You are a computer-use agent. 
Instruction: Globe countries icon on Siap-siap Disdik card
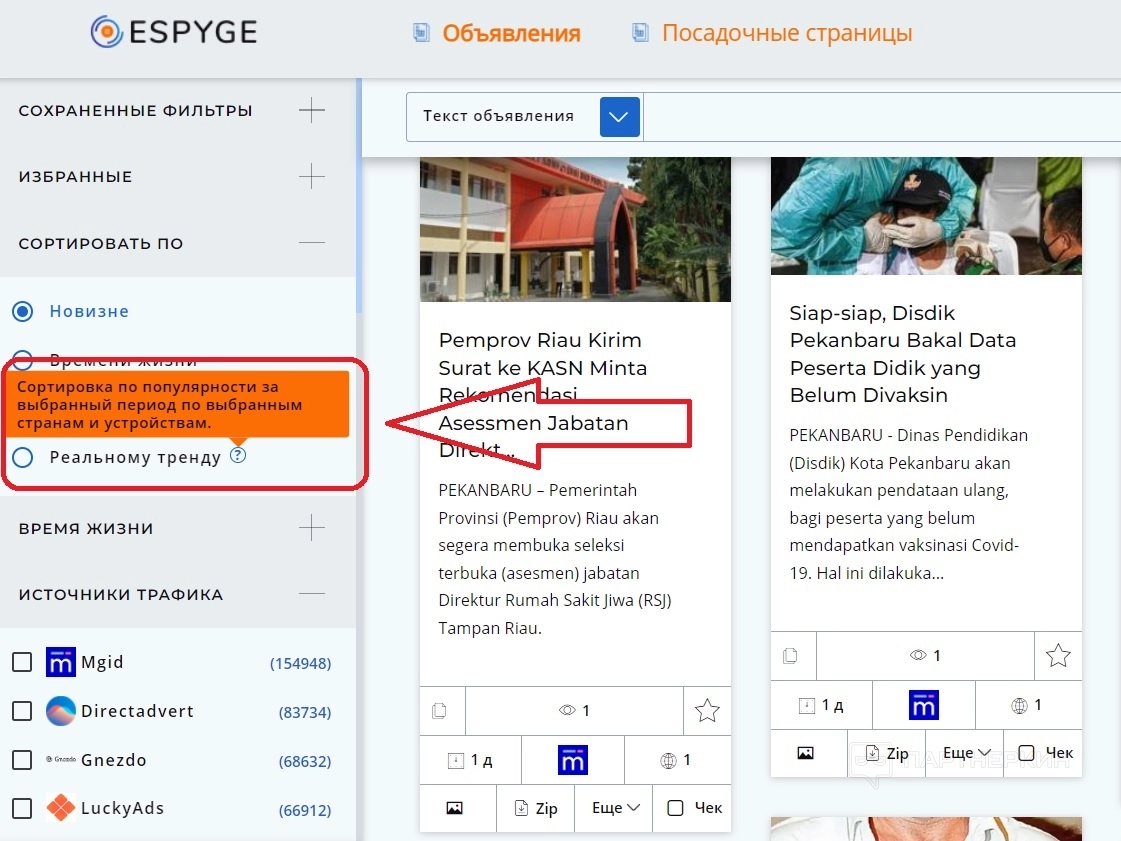(1019, 706)
